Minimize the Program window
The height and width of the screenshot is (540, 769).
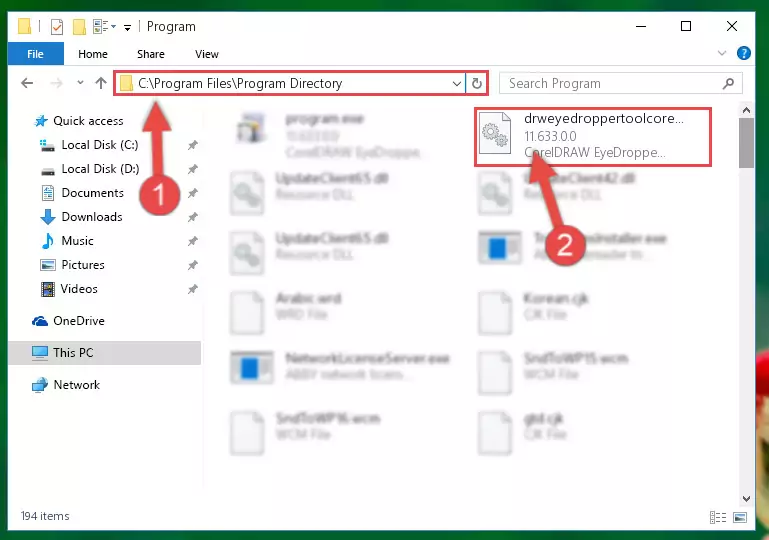click(x=641, y=26)
